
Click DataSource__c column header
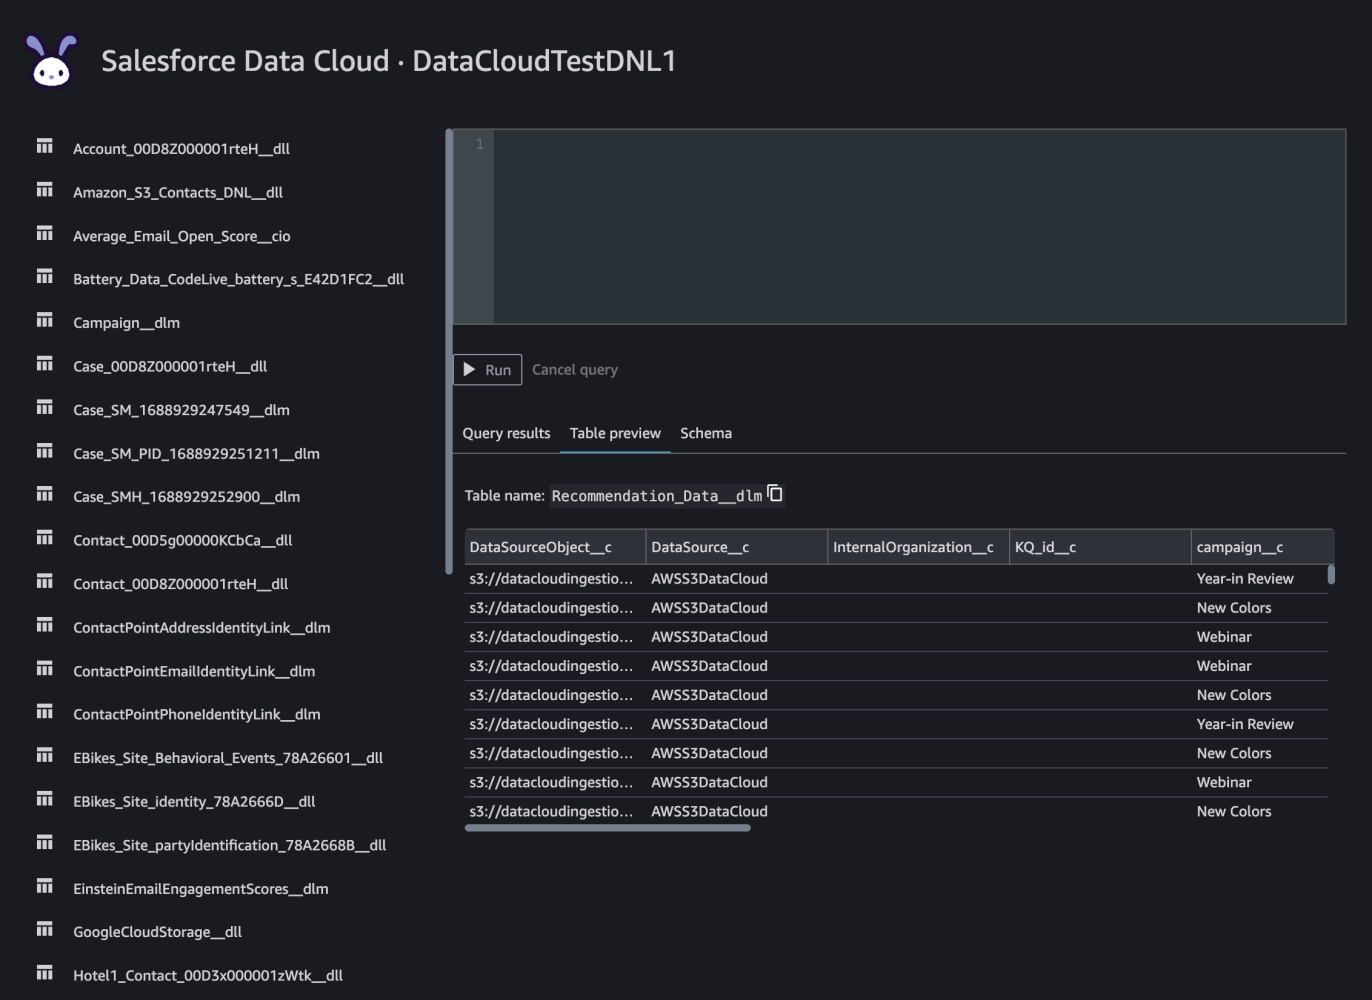tap(737, 547)
